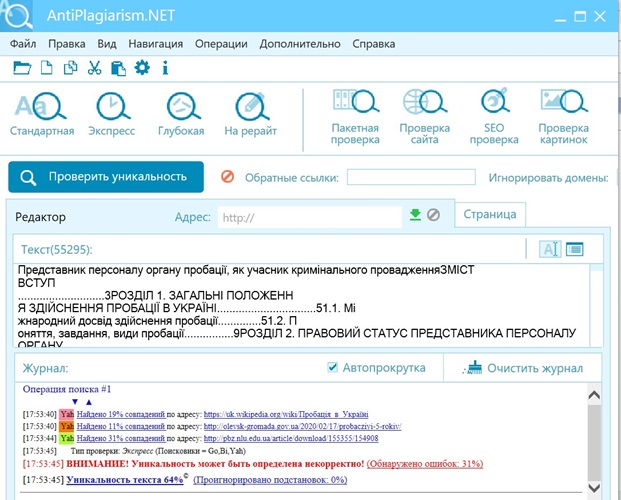Click the Игнорировать домены label
This screenshot has width=621, height=500.
coord(548,178)
